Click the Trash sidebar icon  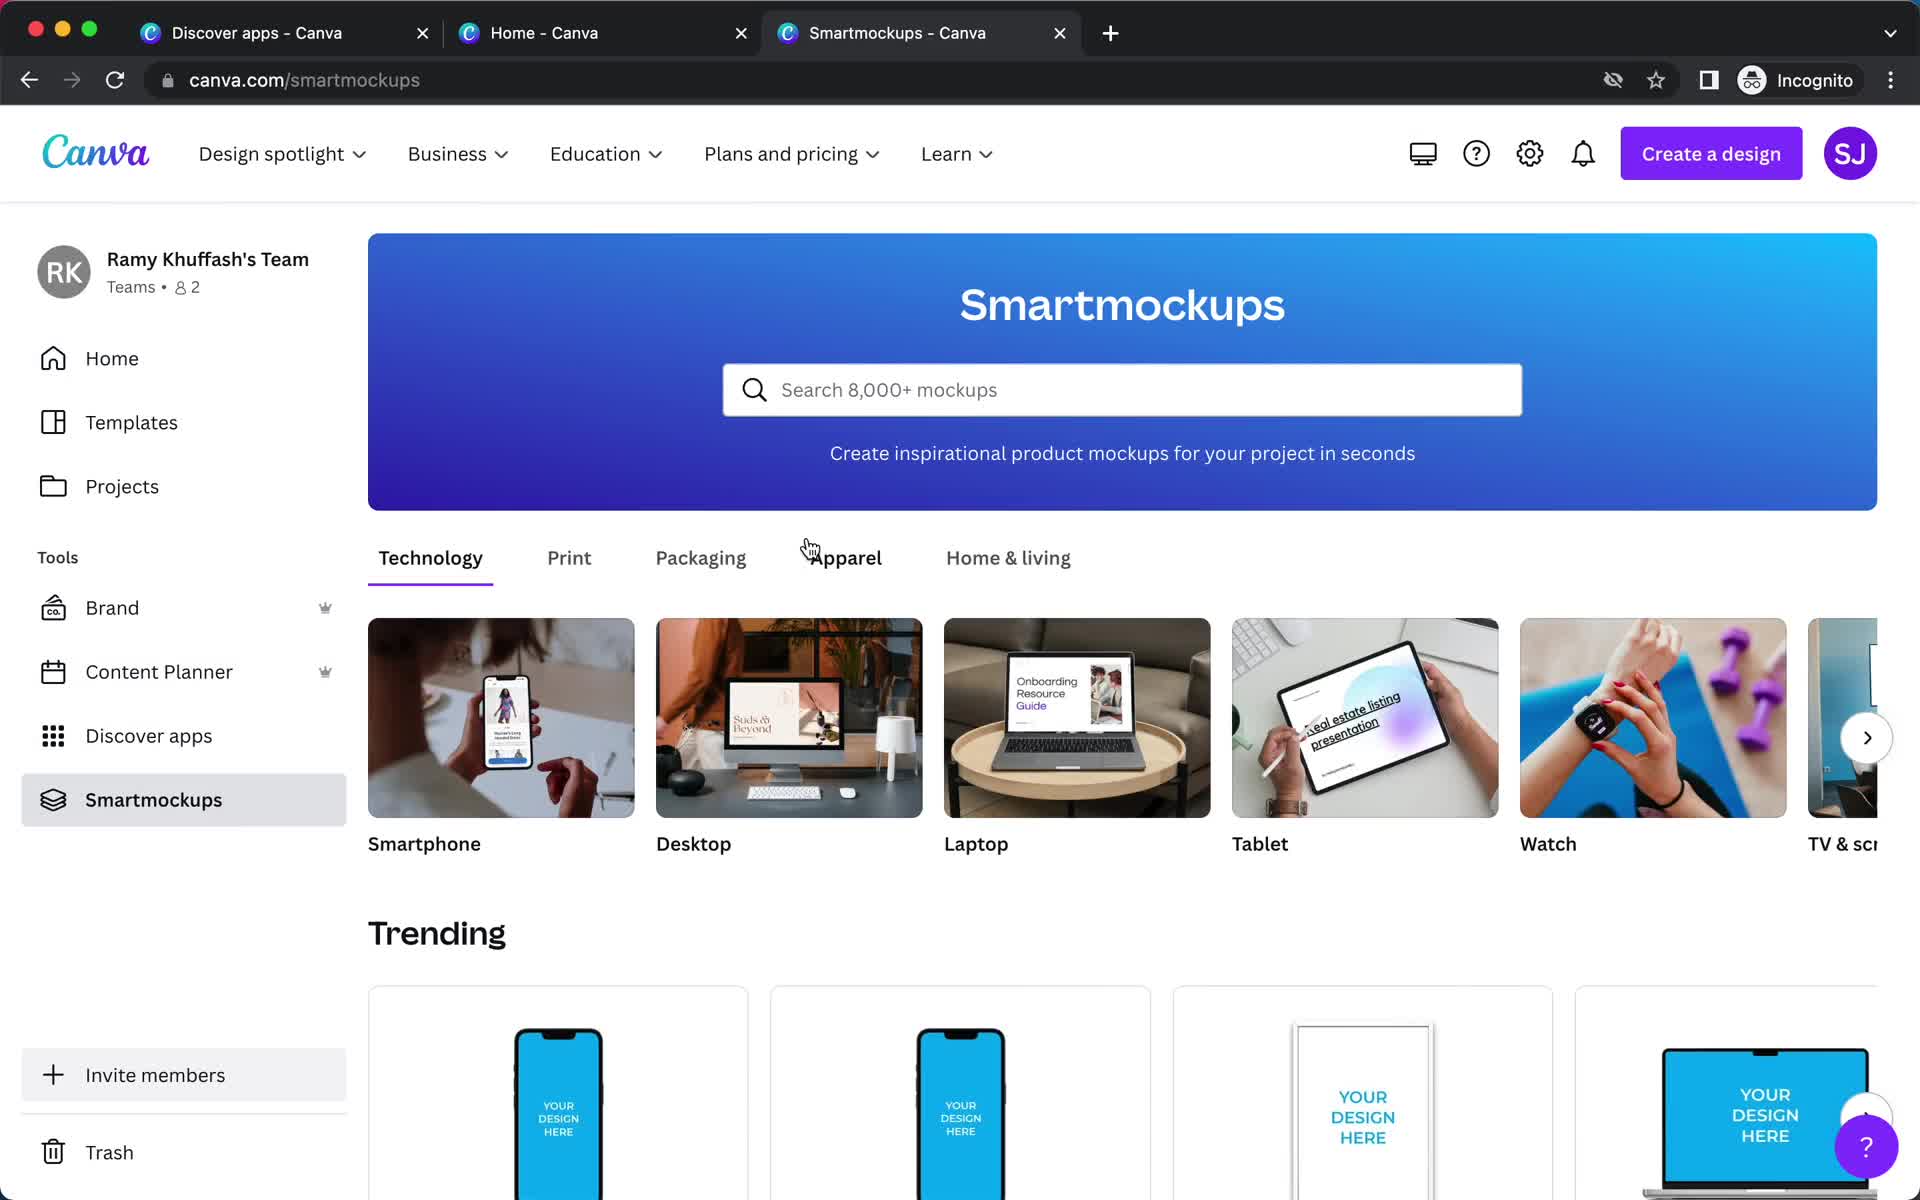point(54,1152)
